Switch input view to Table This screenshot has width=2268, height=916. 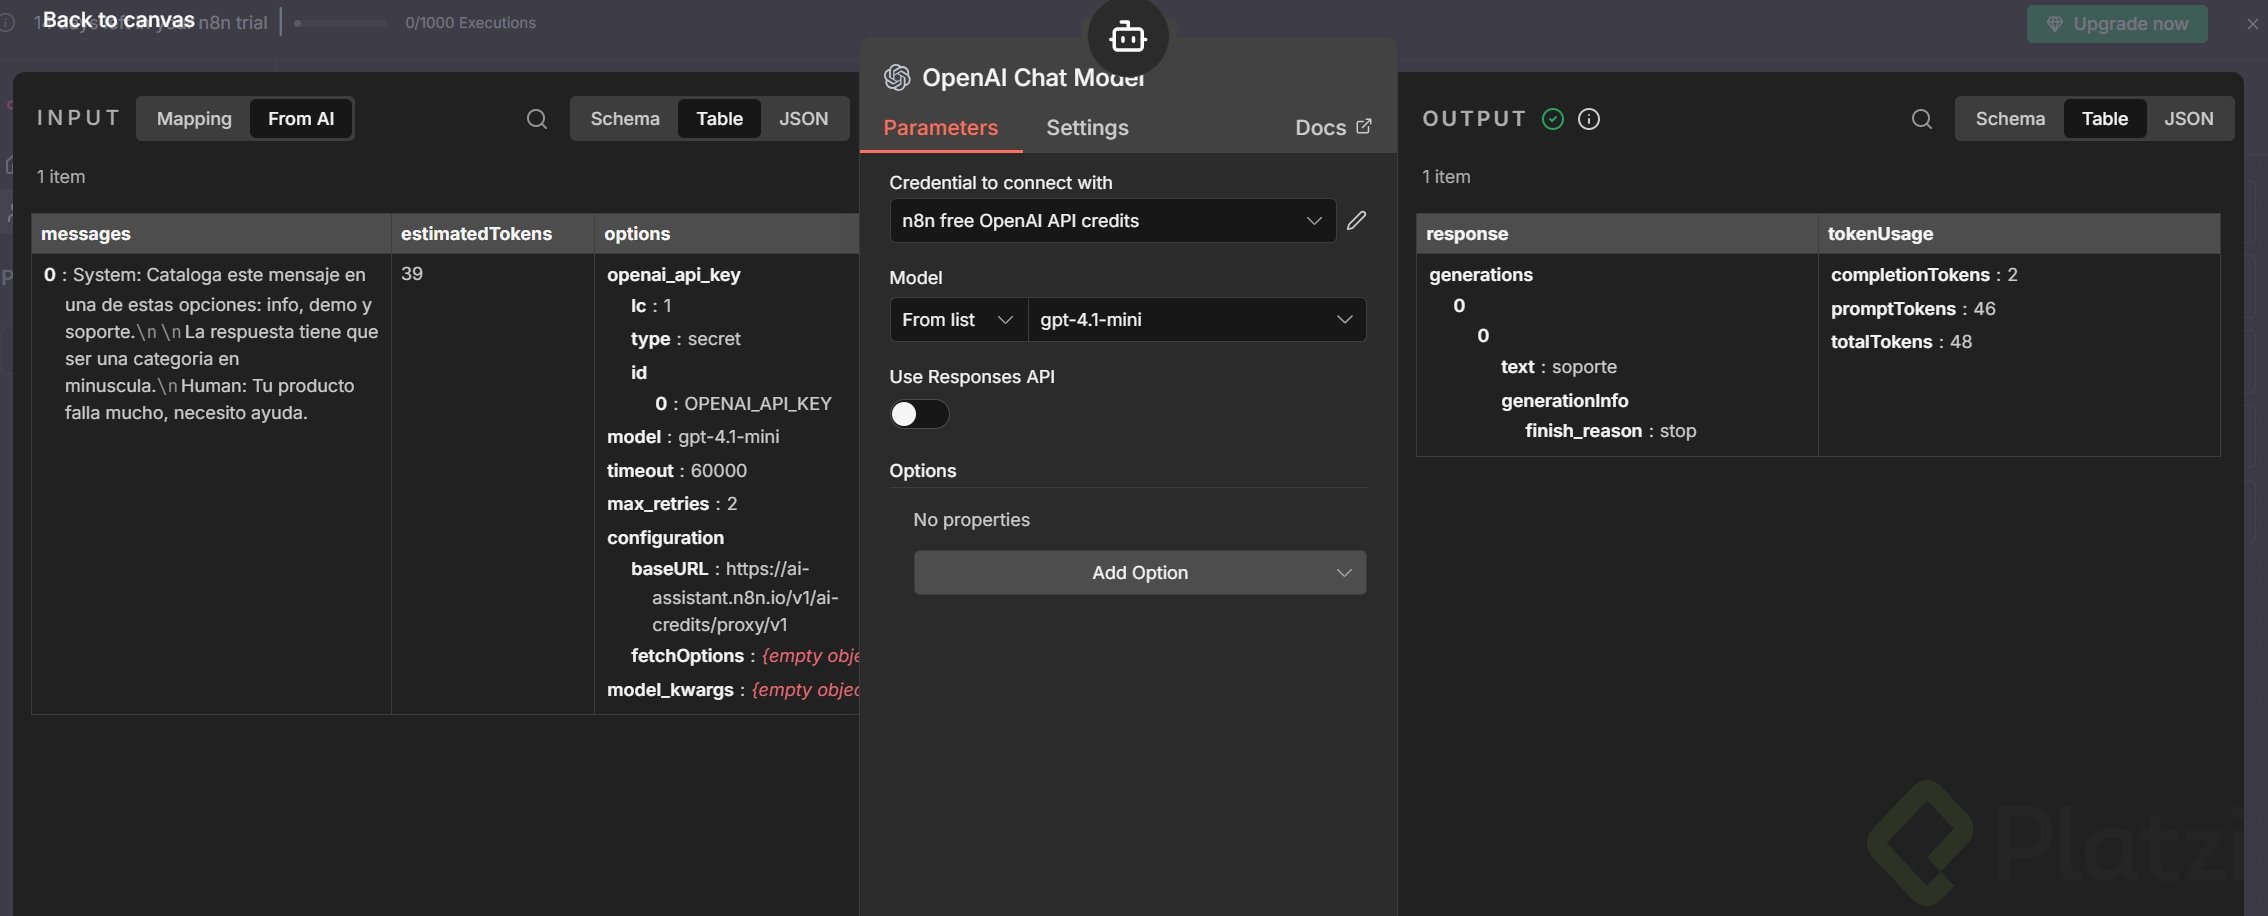pos(719,119)
